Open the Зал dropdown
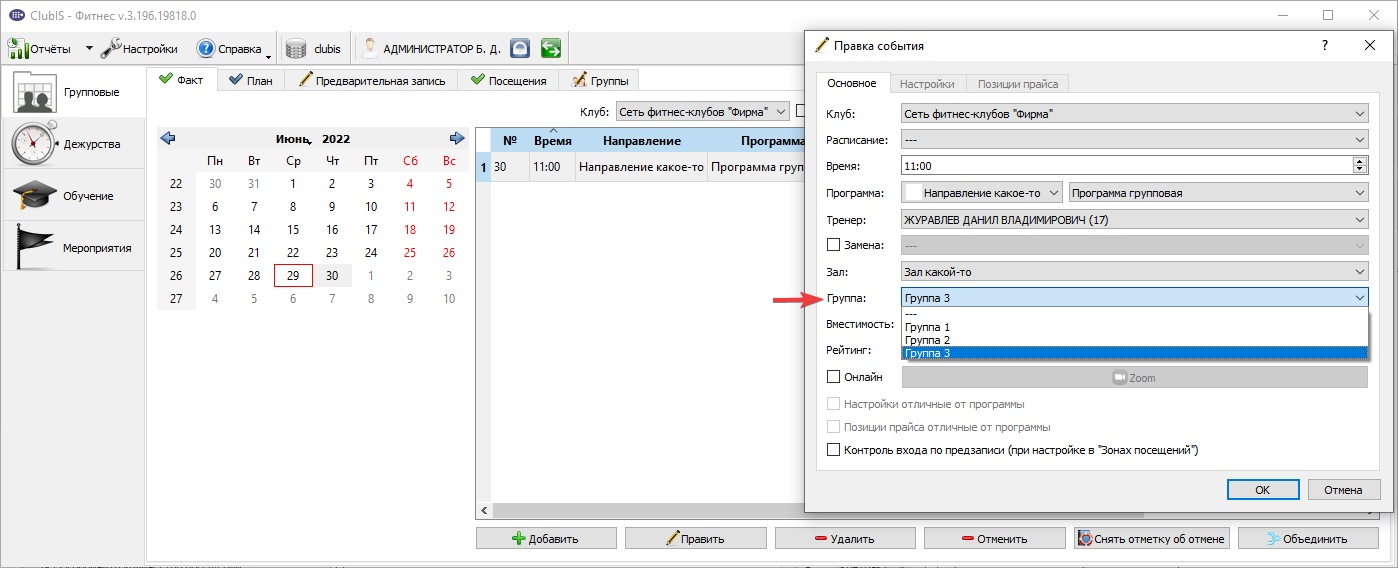1398x568 pixels. point(1134,271)
